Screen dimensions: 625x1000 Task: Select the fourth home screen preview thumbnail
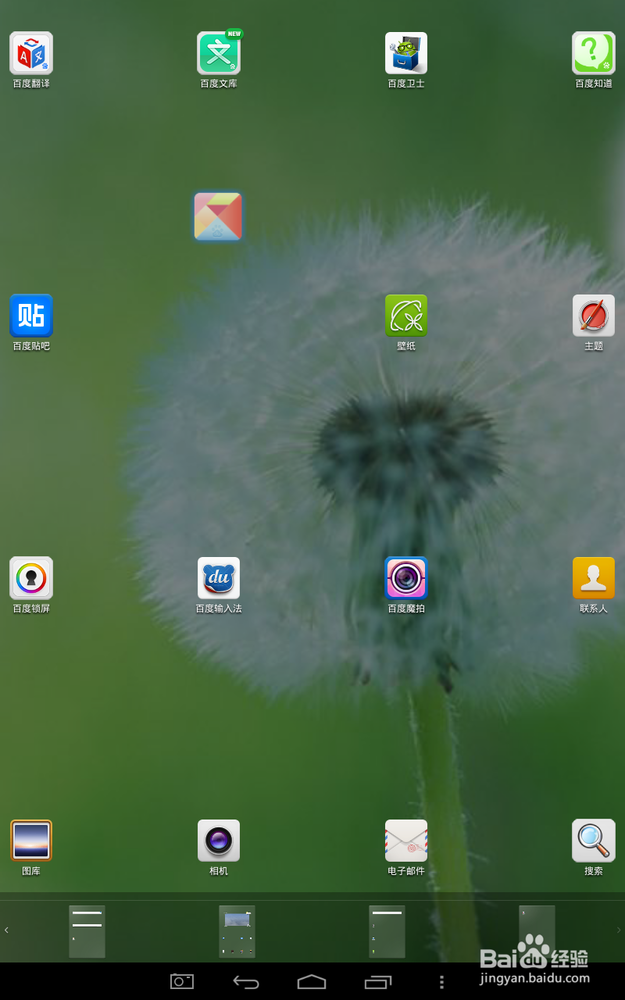point(537,931)
